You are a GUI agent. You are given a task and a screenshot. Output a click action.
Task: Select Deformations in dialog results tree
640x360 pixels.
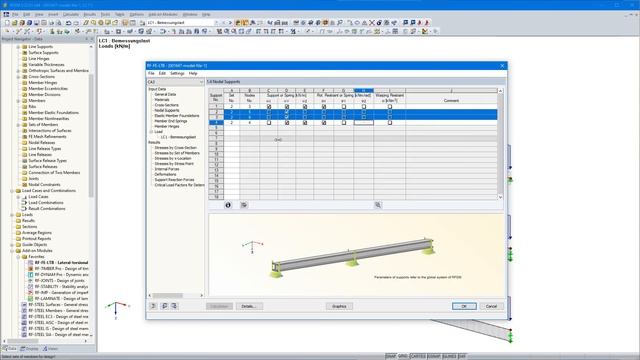tap(165, 174)
